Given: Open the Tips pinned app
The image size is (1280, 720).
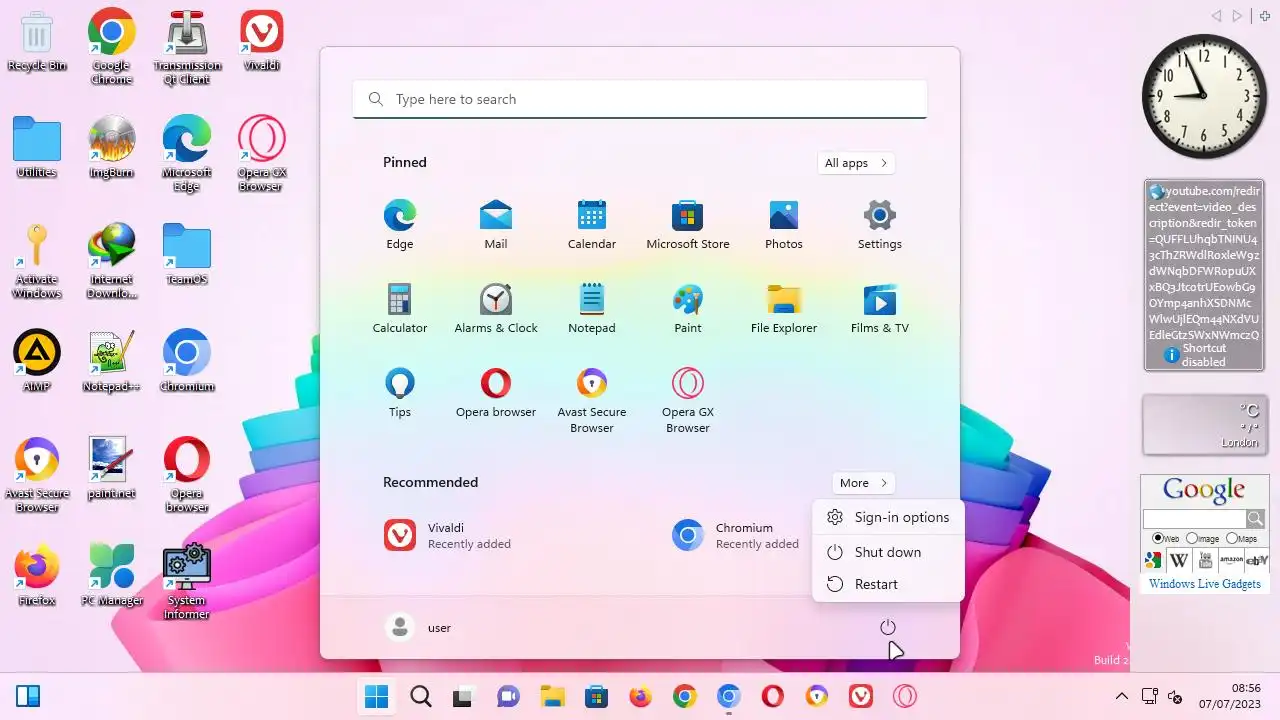Looking at the screenshot, I should (399, 393).
